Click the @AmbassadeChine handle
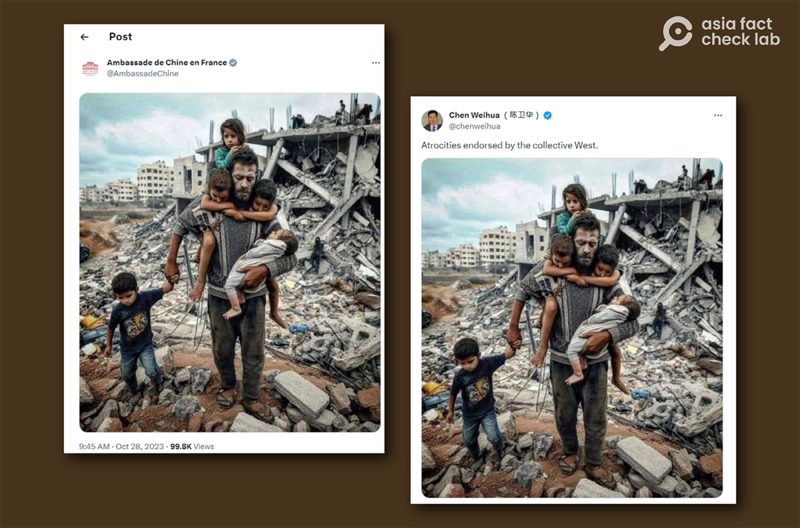 [x=142, y=74]
